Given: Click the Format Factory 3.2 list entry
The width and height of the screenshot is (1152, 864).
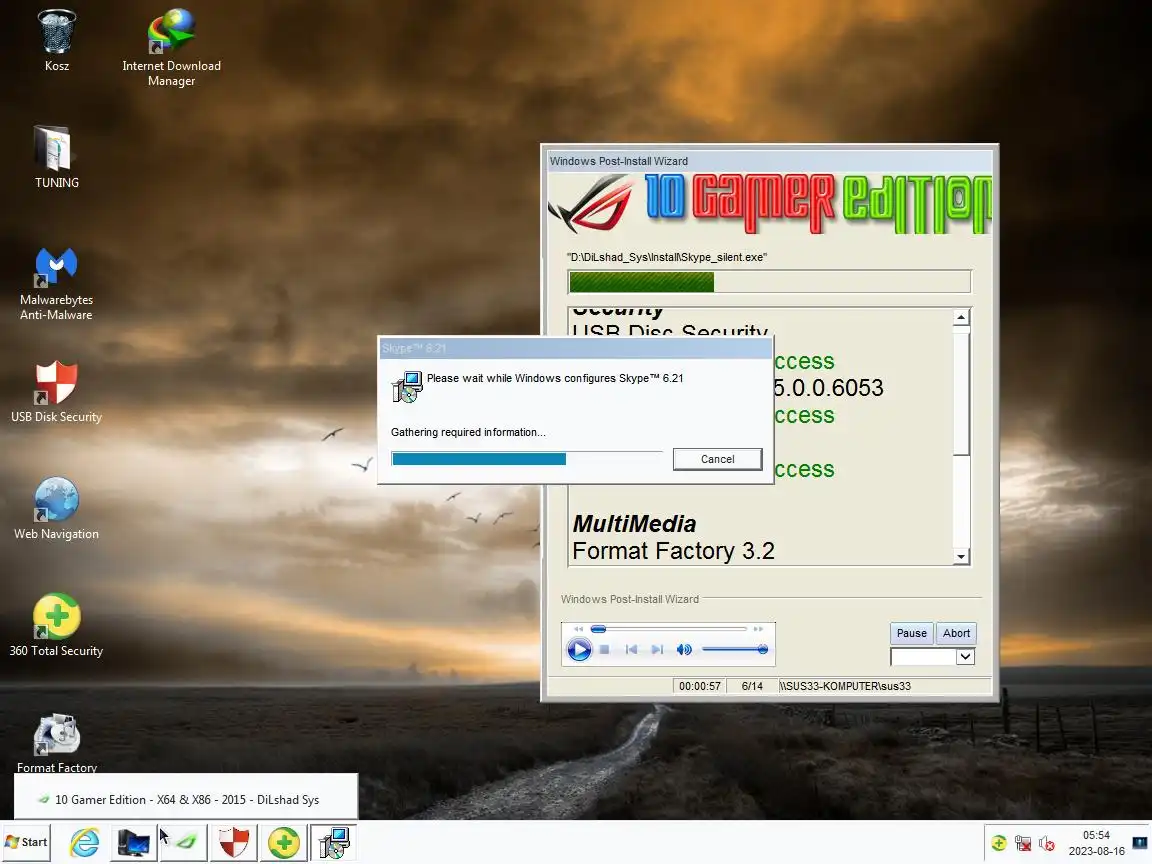Looking at the screenshot, I should click(673, 551).
